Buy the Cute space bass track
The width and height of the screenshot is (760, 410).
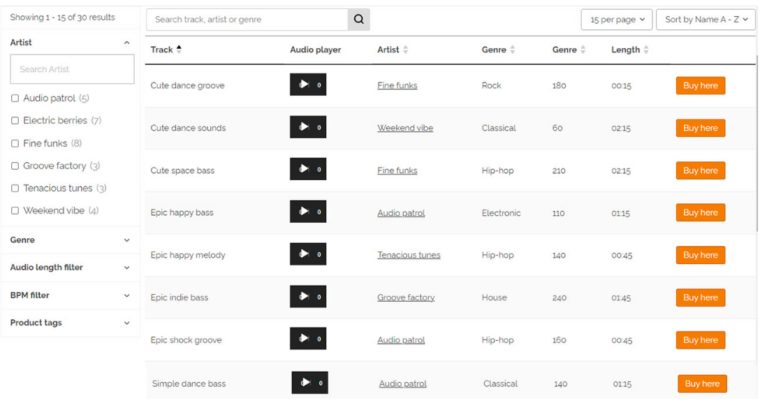tap(700, 171)
